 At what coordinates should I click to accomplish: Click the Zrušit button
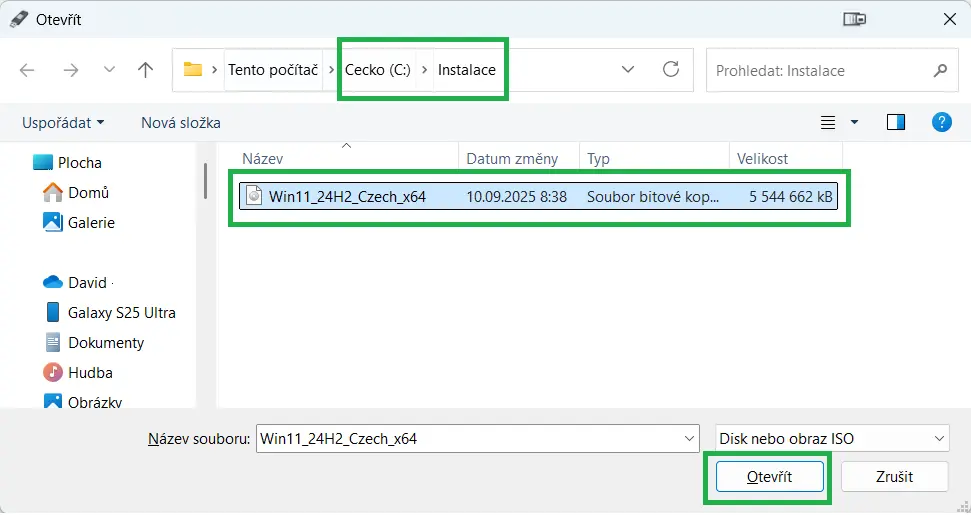(894, 477)
